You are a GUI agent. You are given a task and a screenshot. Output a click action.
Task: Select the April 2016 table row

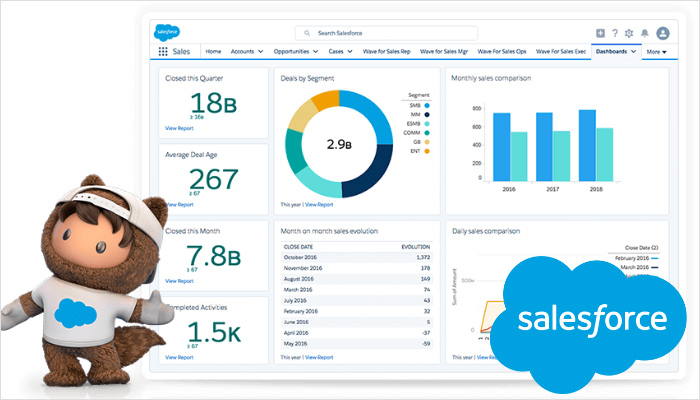click(357, 333)
